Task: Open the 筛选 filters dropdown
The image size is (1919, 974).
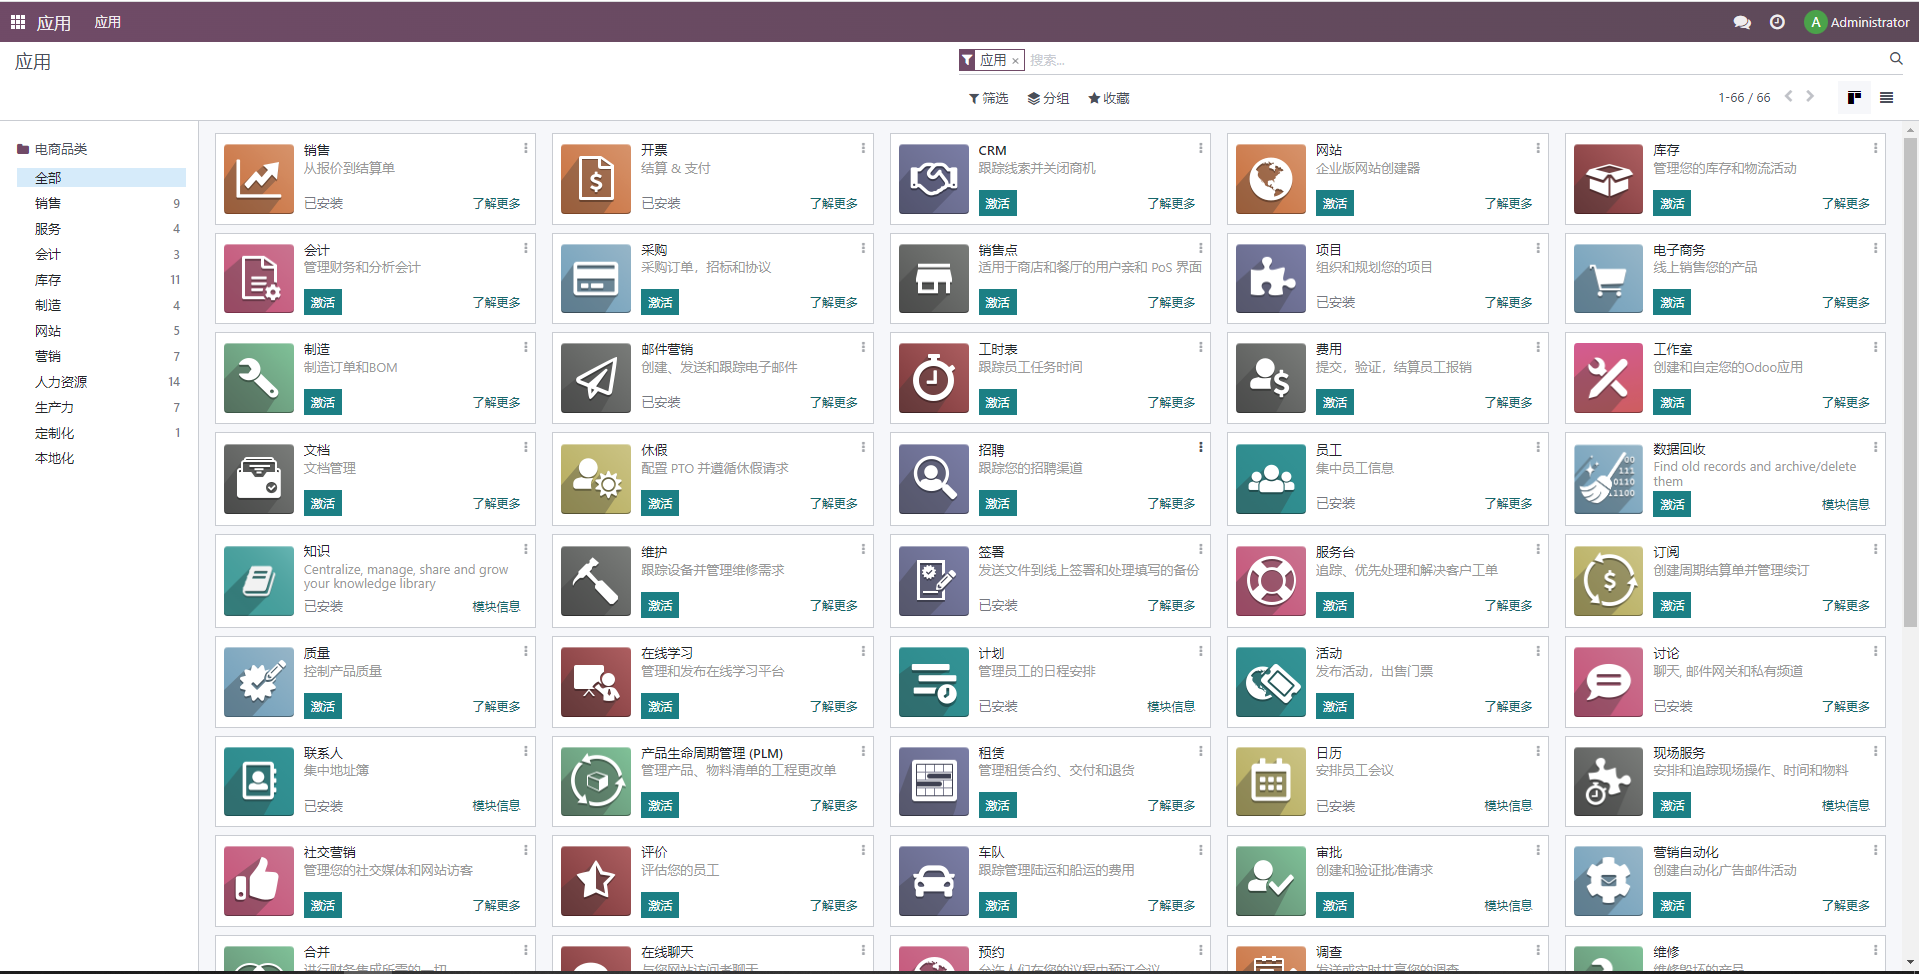Action: 988,98
